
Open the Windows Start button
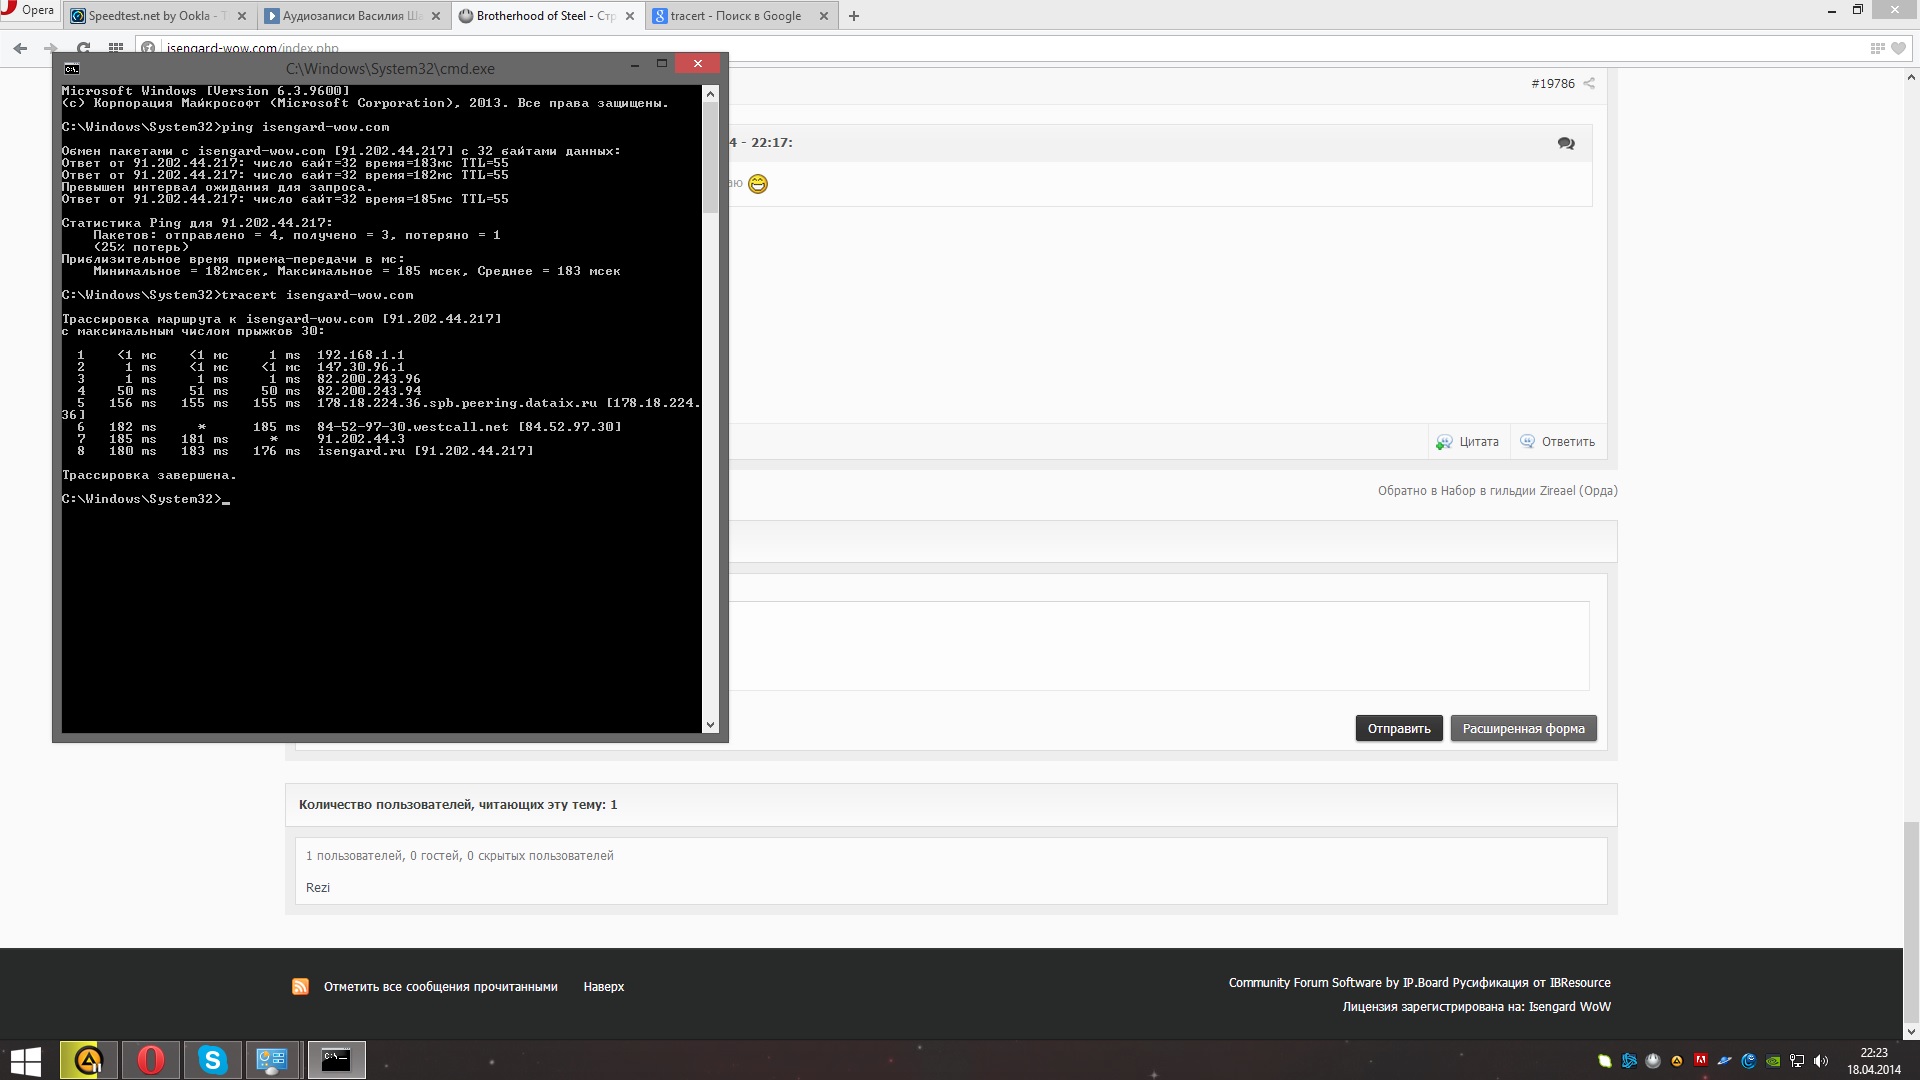click(x=26, y=1060)
